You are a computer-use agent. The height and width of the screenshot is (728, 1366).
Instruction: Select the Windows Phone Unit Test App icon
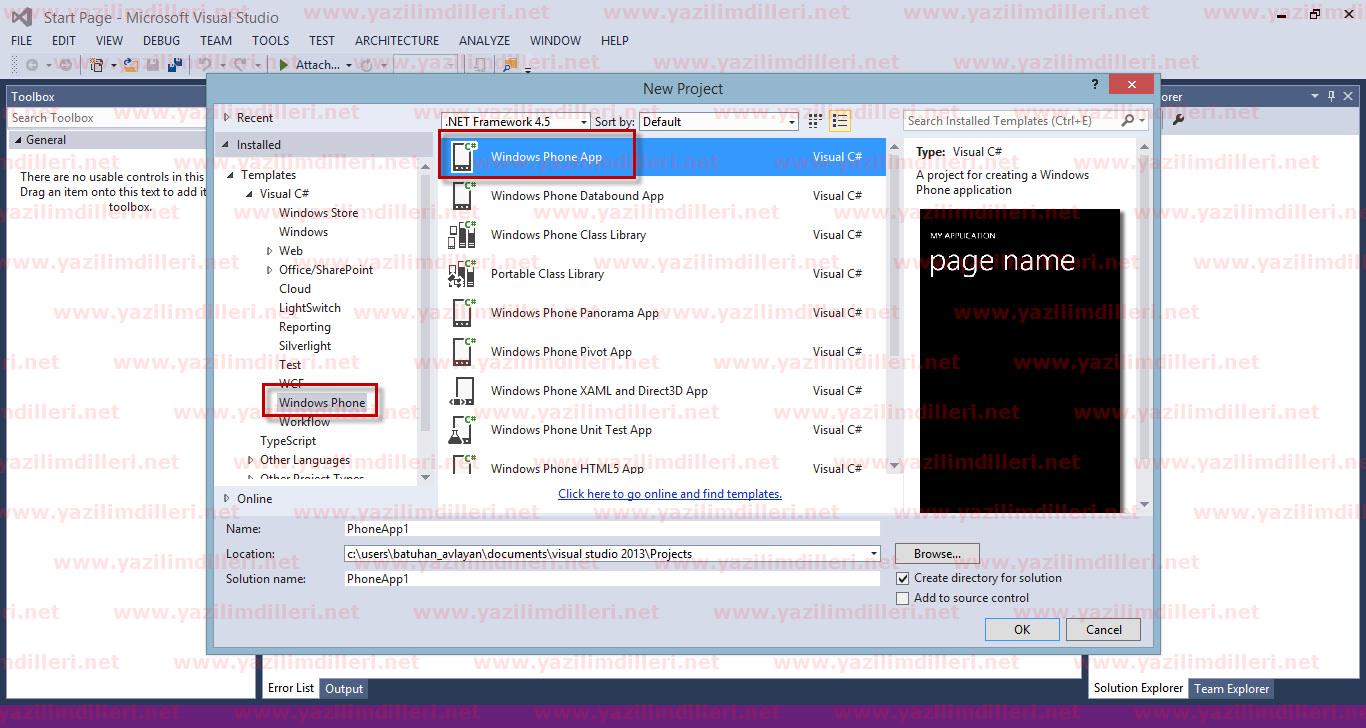coord(462,430)
